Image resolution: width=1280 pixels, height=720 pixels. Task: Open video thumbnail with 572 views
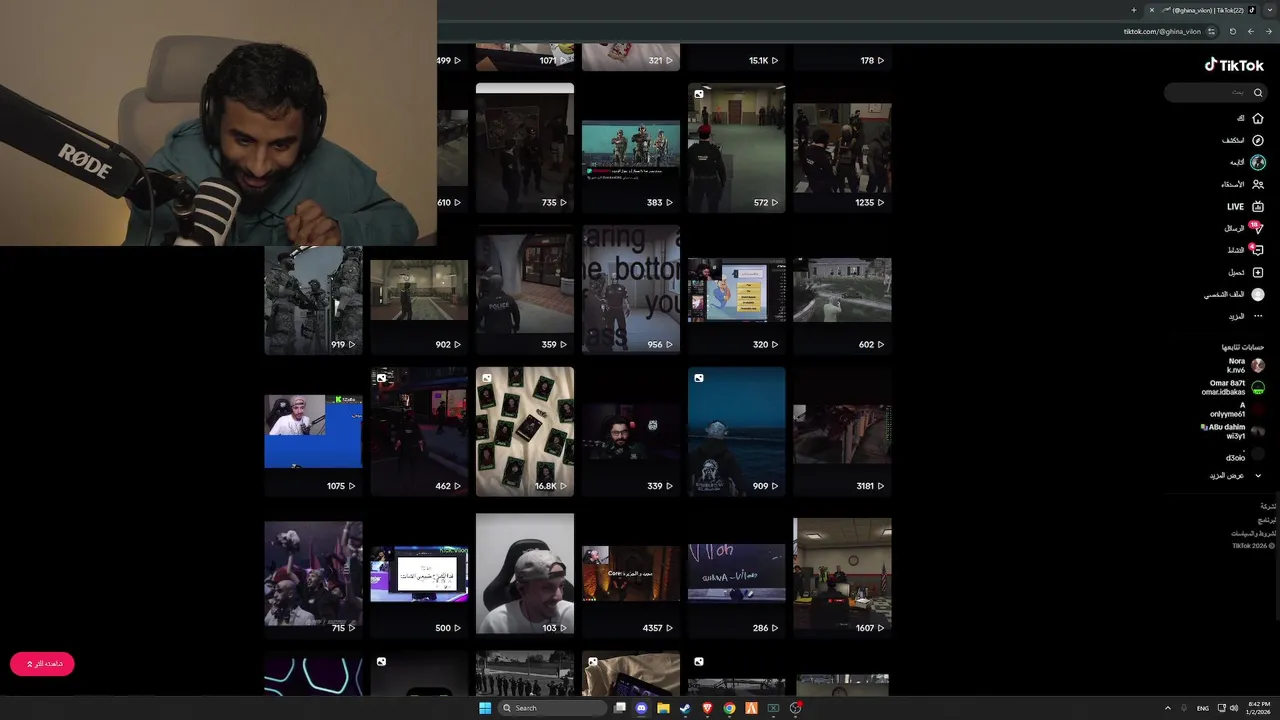tap(737, 147)
